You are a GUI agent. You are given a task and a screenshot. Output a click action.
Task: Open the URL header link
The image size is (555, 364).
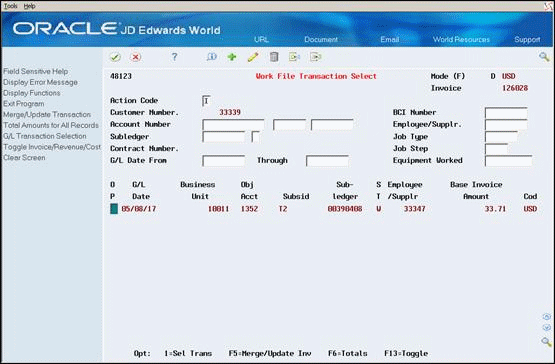[261, 40]
